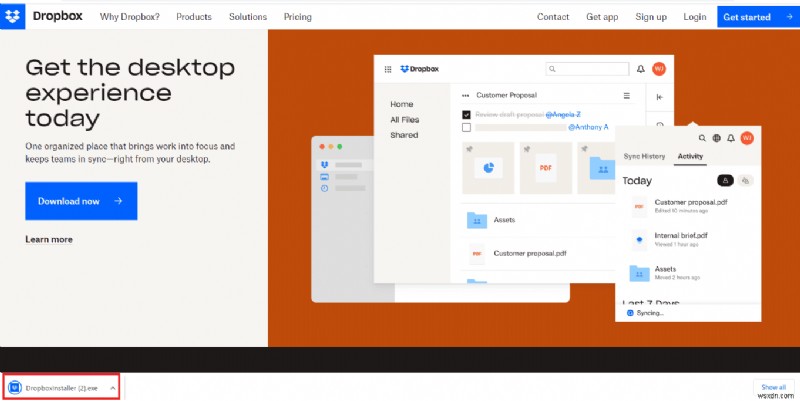
Task: Open the PDF file thumbnail tile
Action: click(x=546, y=168)
